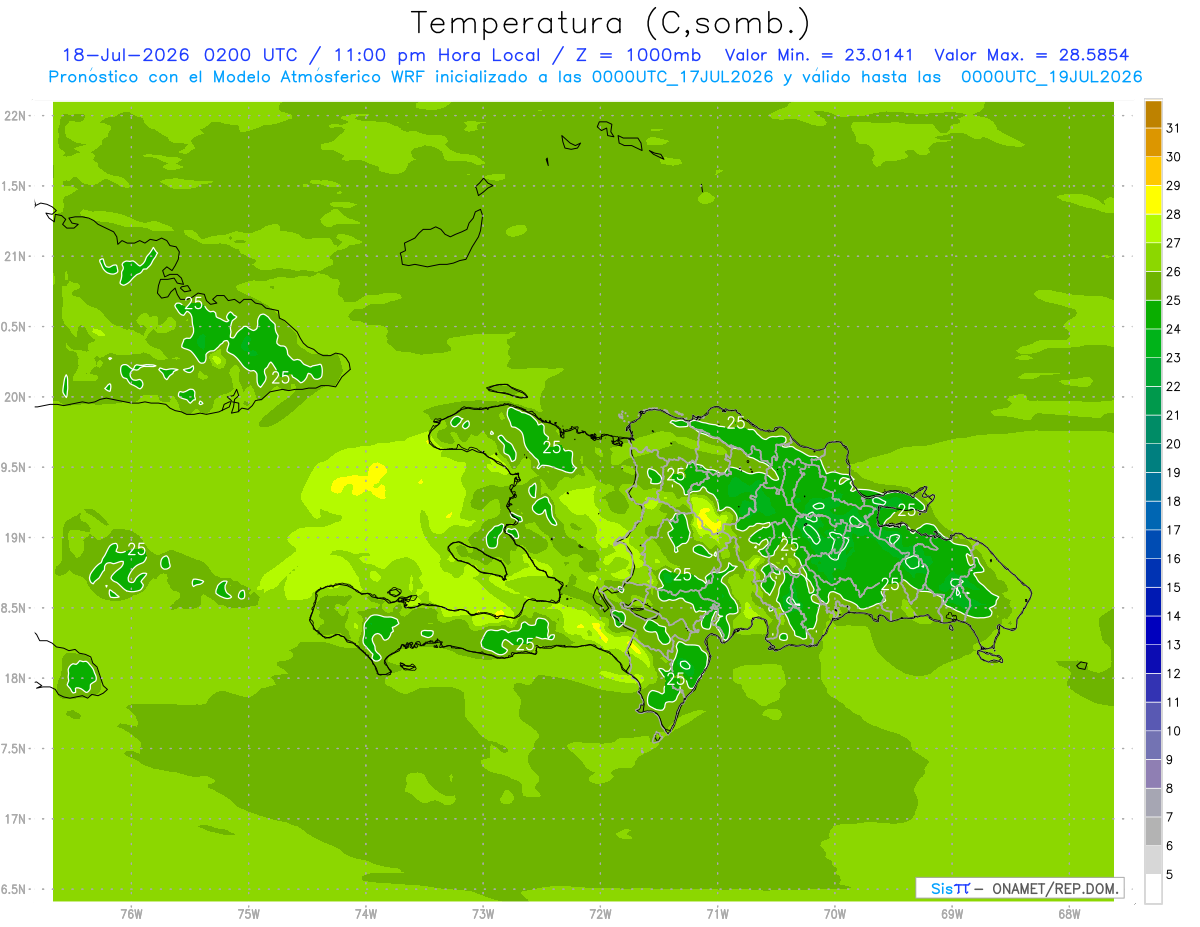This screenshot has width=1200, height=927.
Task: Click the 20N latitude axis label
Action: point(15,397)
